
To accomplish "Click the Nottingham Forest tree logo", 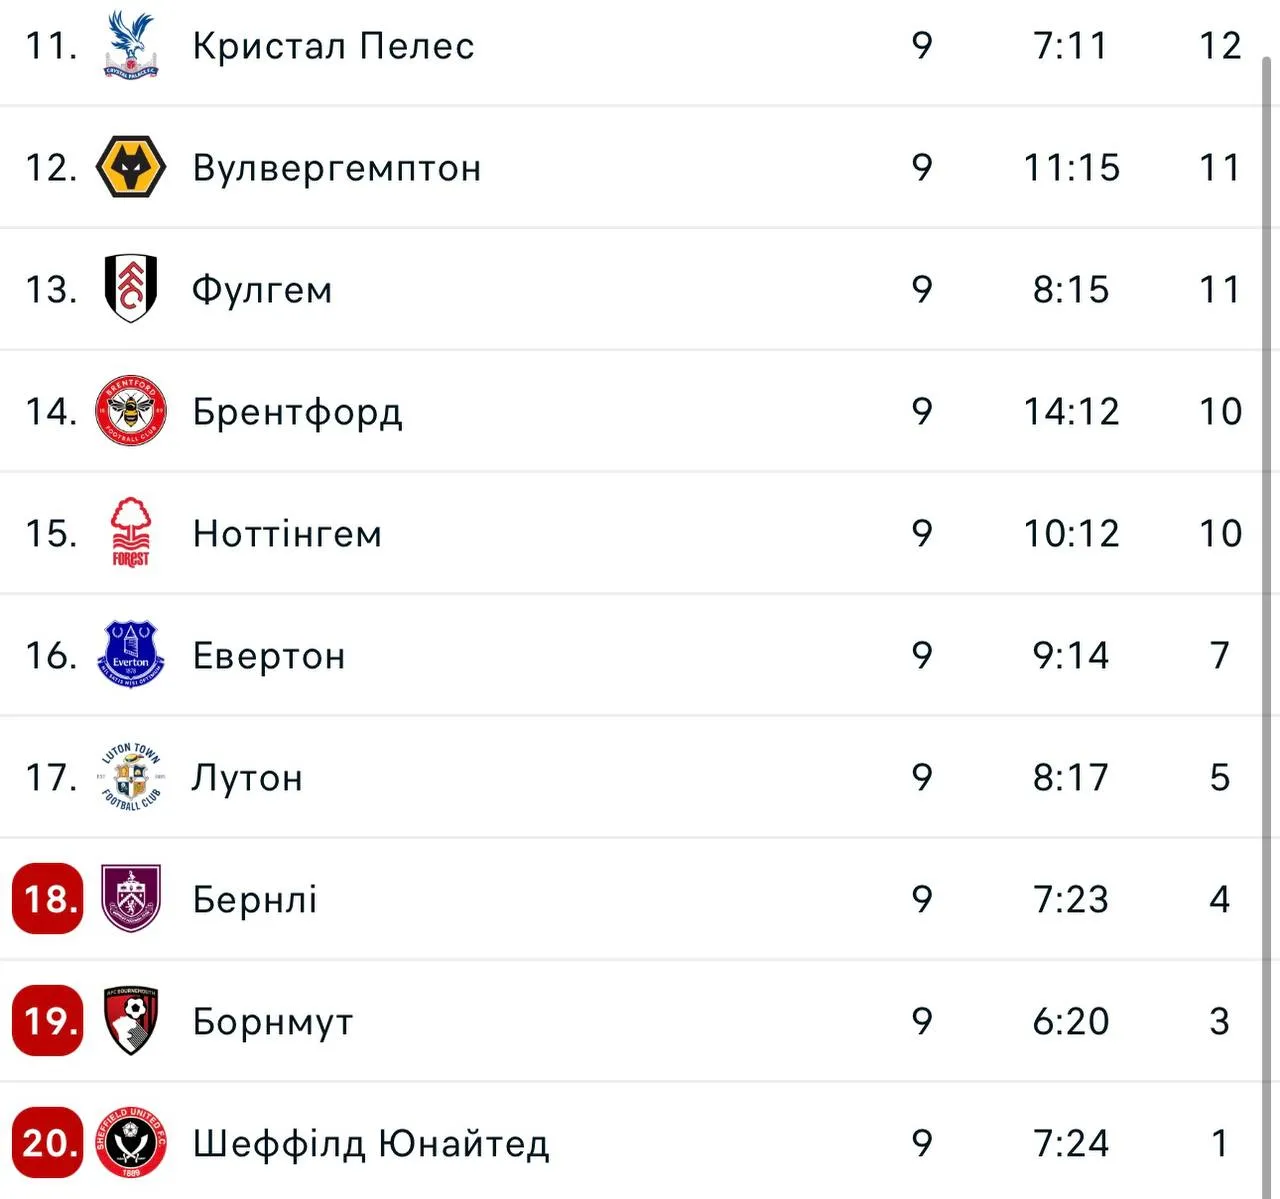I will tap(130, 533).
